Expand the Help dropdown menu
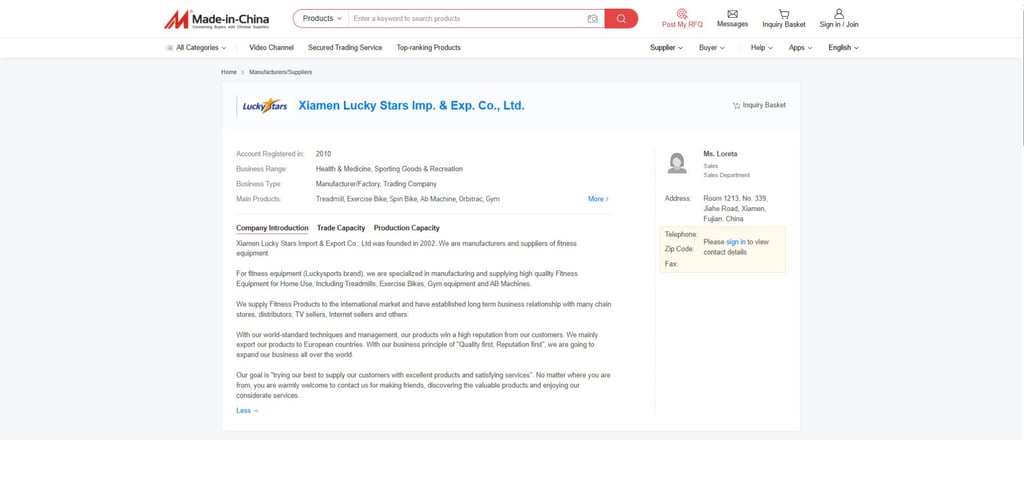The image size is (1024, 485). pyautogui.click(x=761, y=48)
